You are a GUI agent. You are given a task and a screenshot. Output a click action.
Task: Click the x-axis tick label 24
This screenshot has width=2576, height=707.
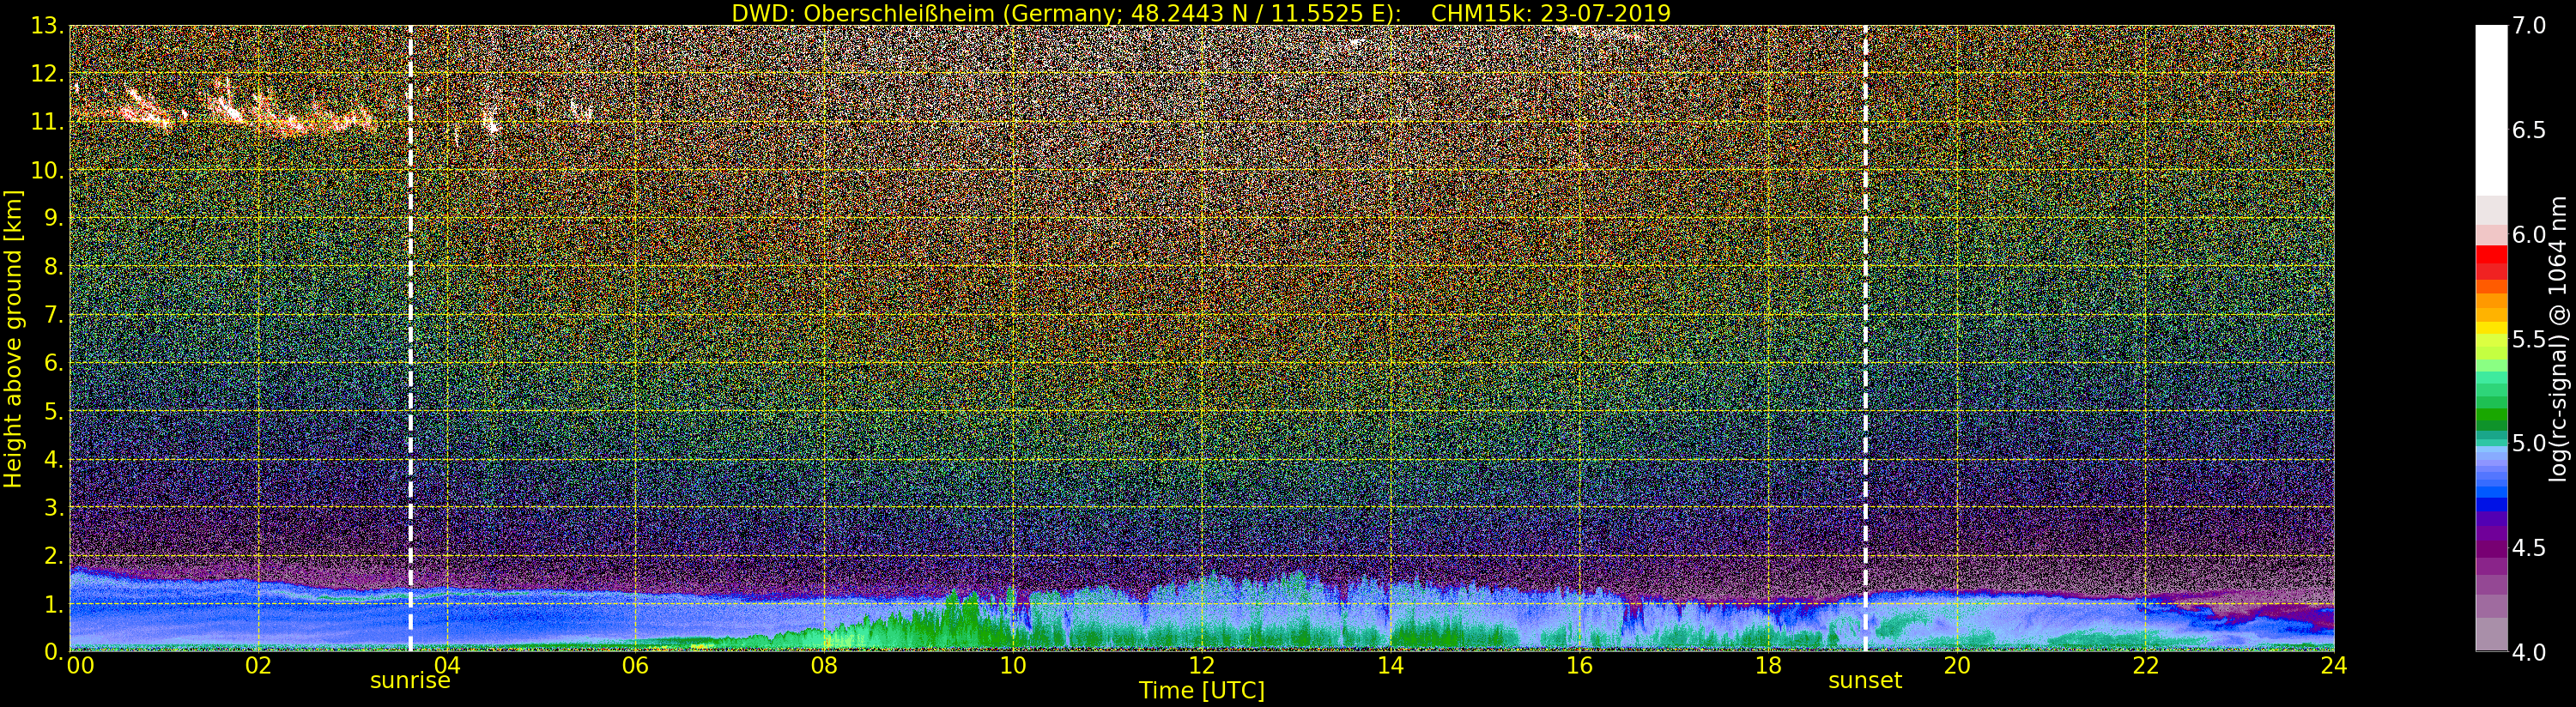2334,666
